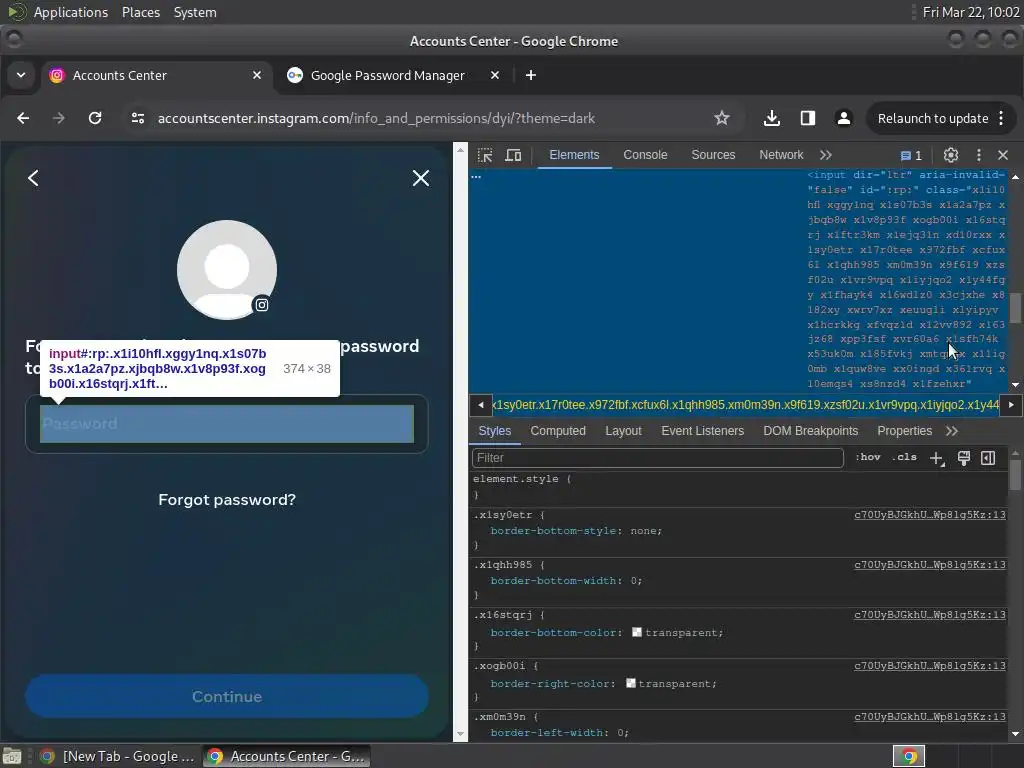Click the transparent swatch for border-bottom-color
Image resolution: width=1024 pixels, height=768 pixels.
(637, 632)
